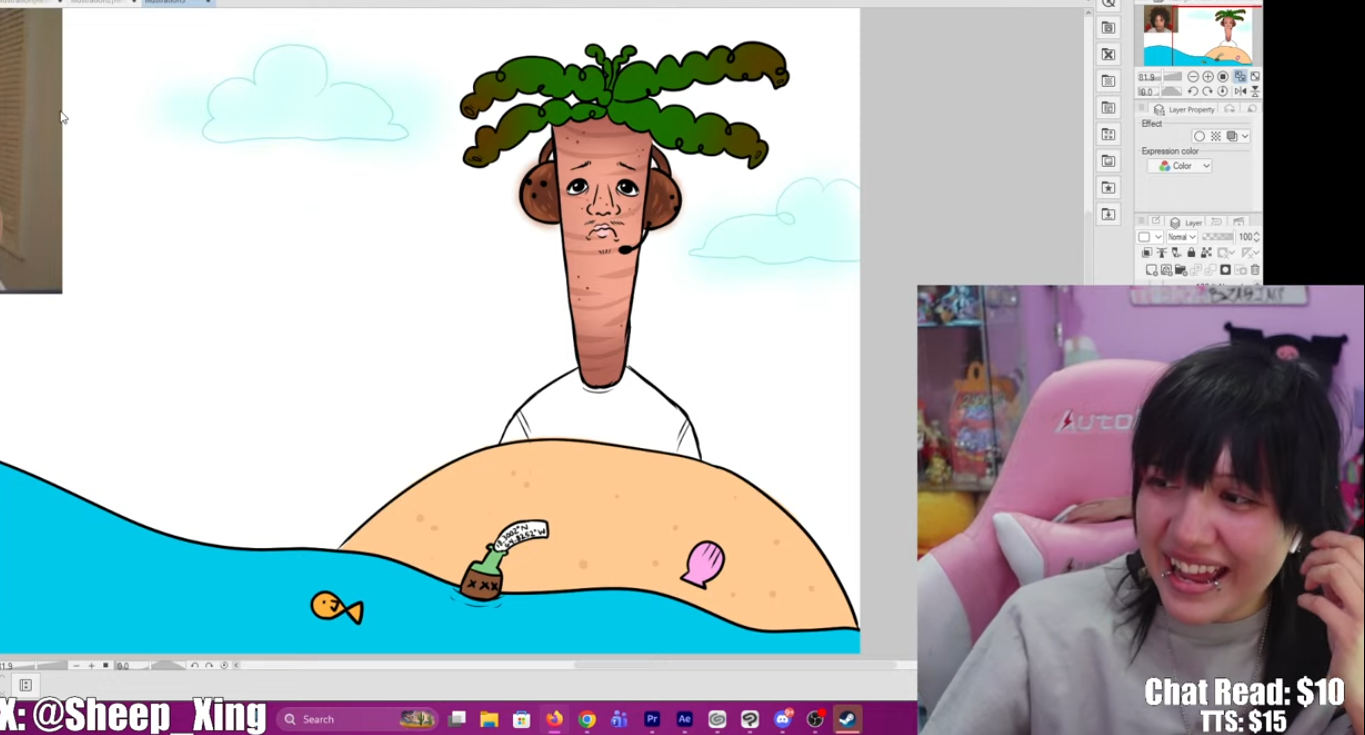The image size is (1365, 735).
Task: Open File Explorer from the taskbar
Action: 489,719
